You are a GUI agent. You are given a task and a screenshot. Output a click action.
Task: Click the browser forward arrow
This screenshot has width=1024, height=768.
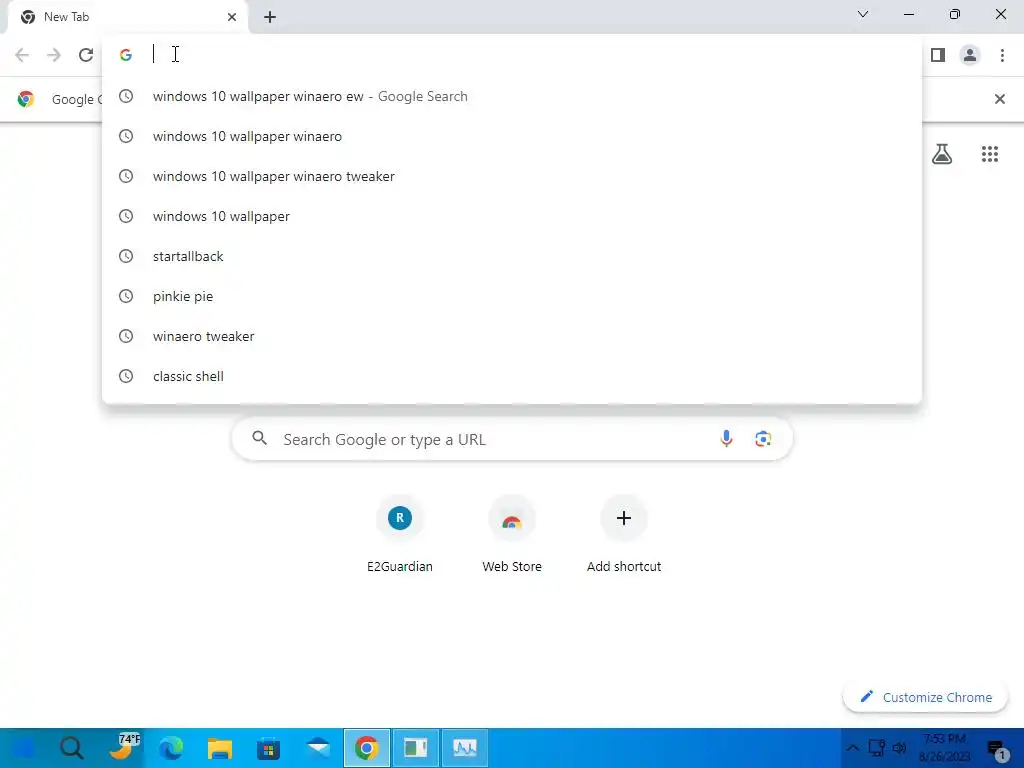[x=54, y=55]
